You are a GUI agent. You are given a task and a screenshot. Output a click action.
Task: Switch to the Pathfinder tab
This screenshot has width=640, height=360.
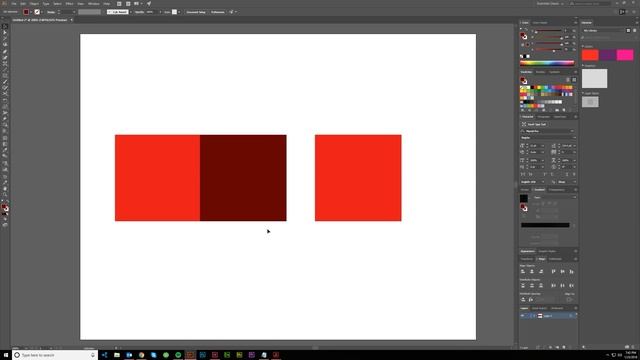coord(555,259)
